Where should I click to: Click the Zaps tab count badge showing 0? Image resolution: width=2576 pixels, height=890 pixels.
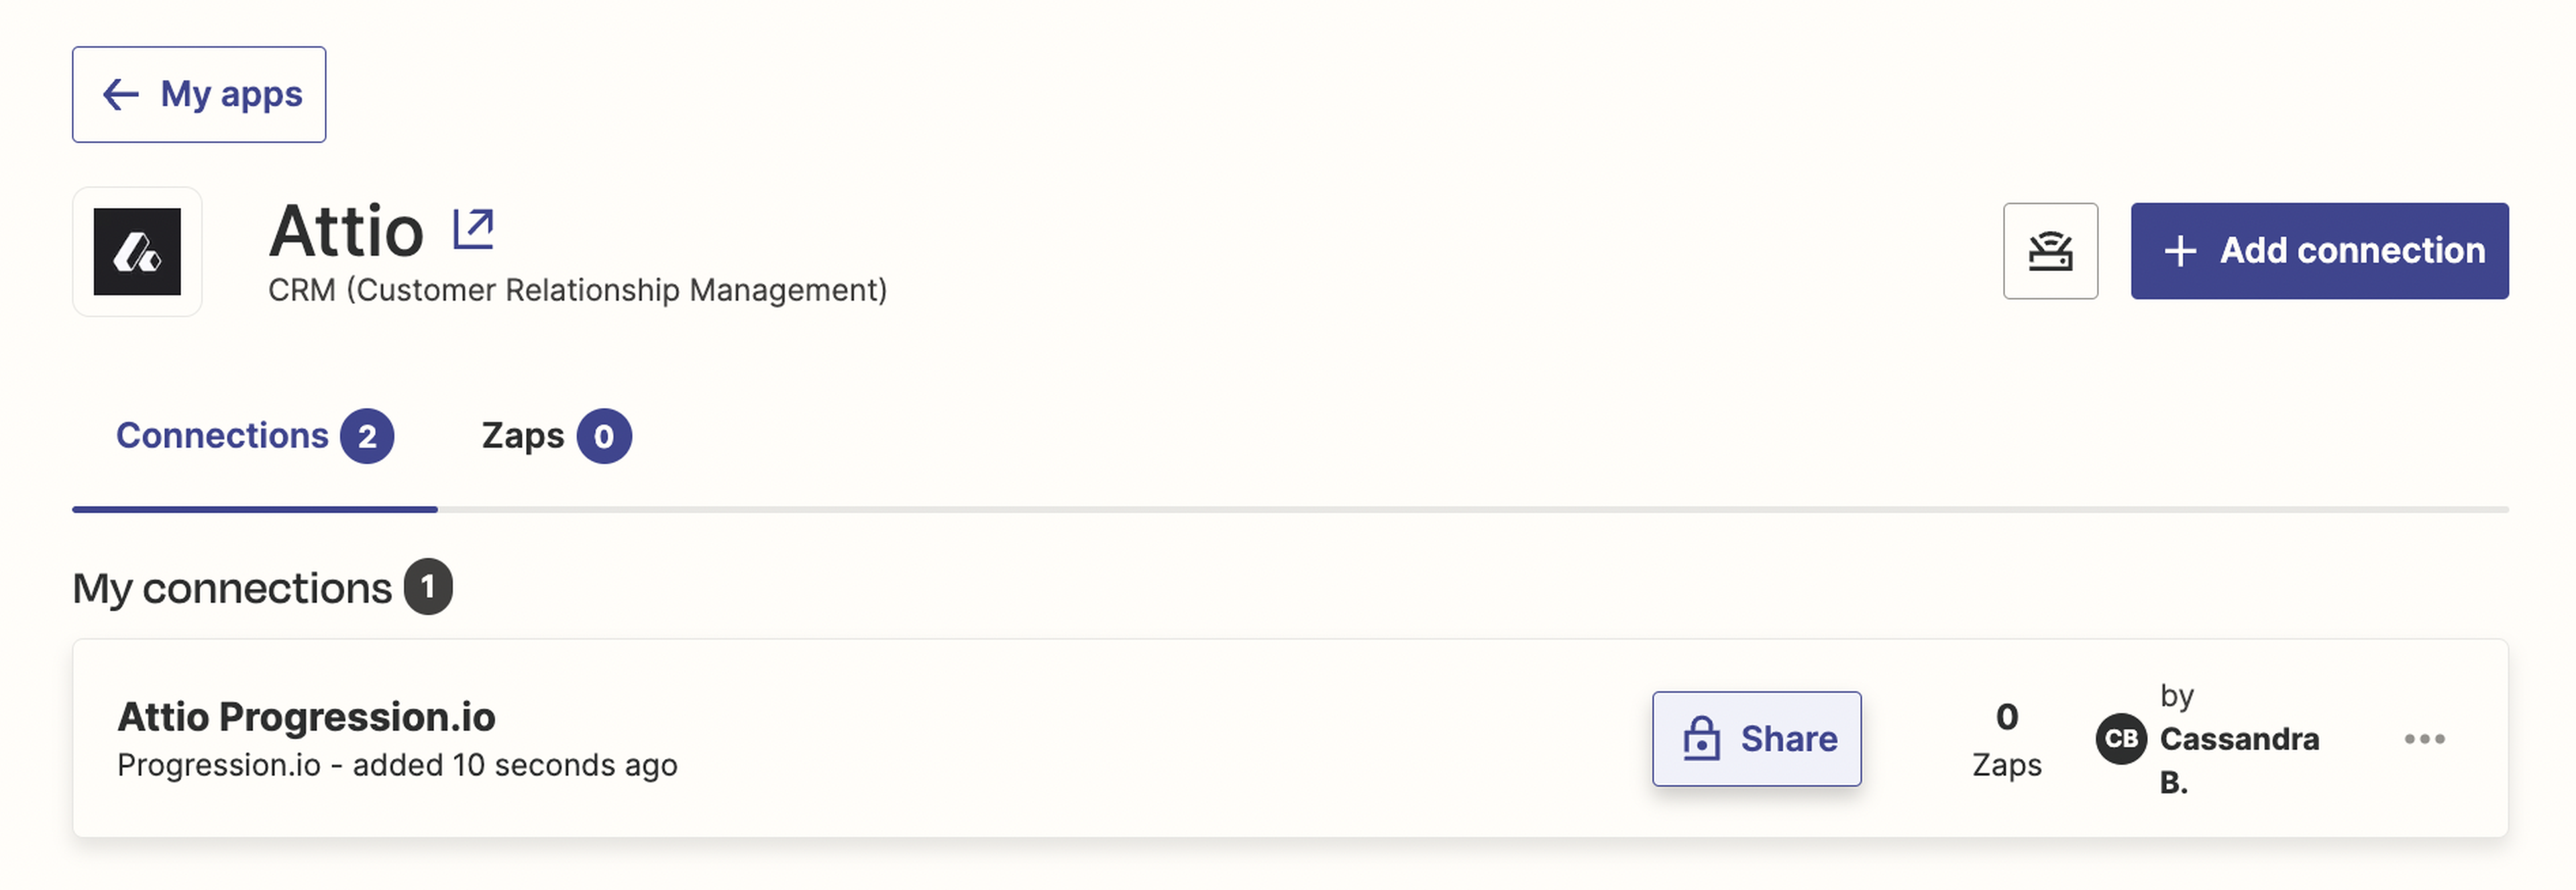(x=604, y=436)
